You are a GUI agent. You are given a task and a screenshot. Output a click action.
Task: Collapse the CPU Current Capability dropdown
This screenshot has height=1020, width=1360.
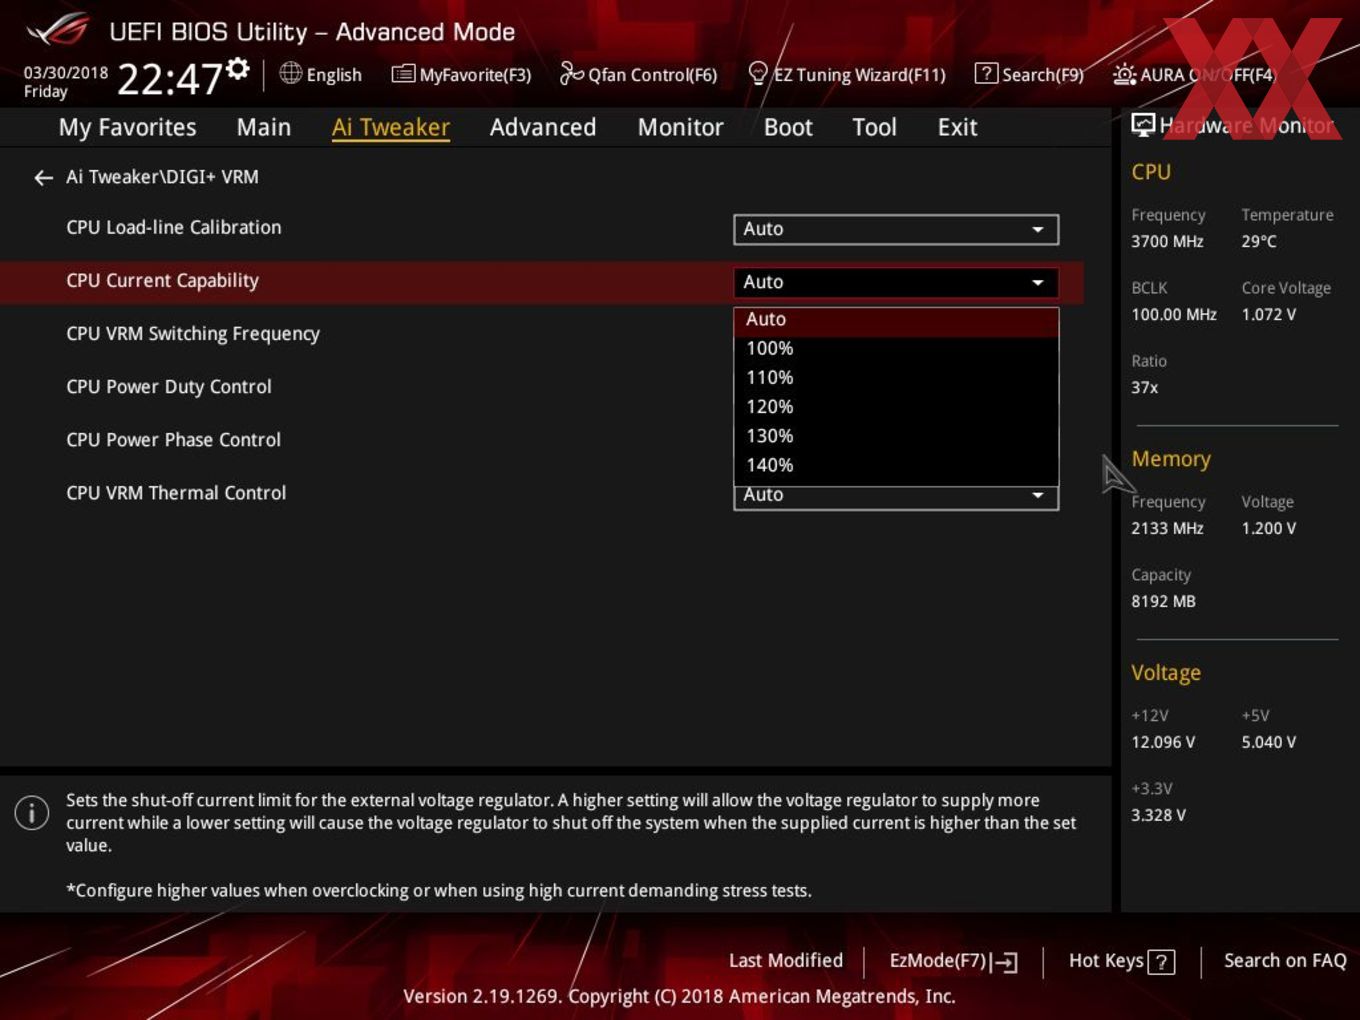coord(896,282)
